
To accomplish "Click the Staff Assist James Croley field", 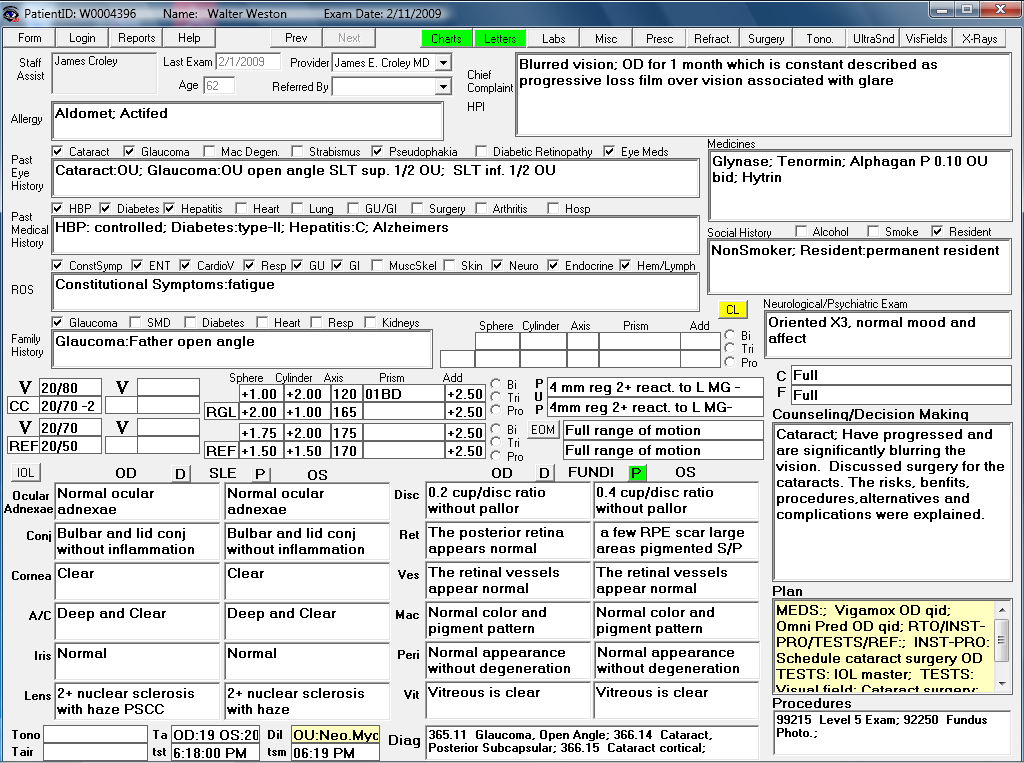I will [x=104, y=73].
